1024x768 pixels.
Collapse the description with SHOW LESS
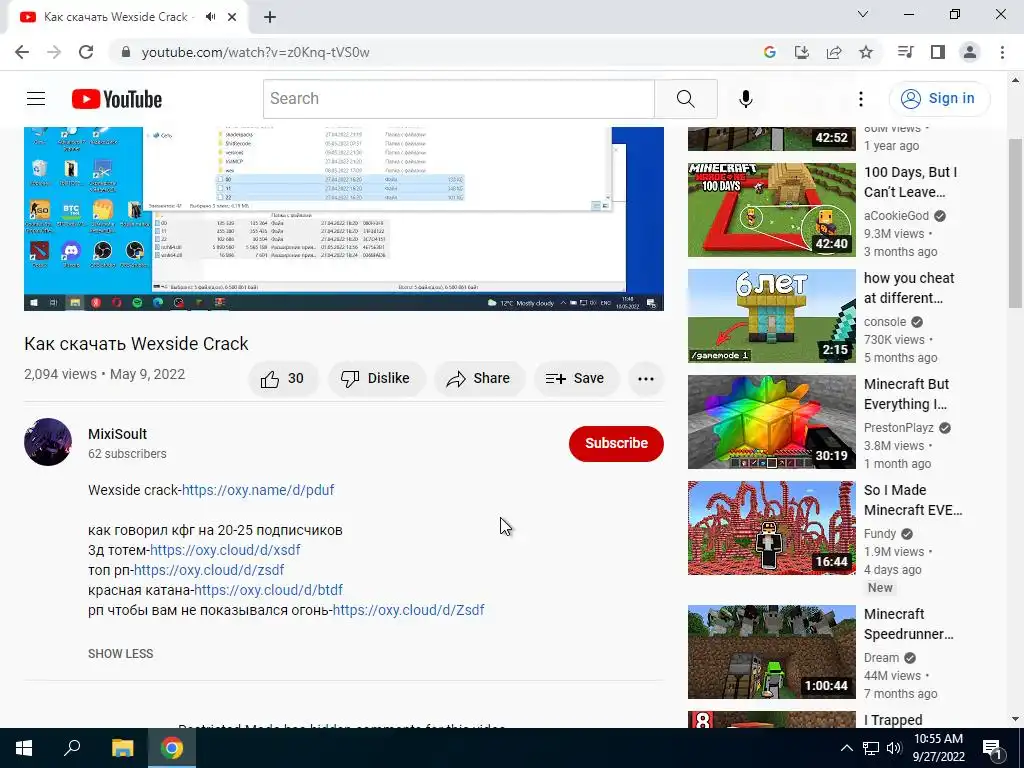tap(121, 654)
